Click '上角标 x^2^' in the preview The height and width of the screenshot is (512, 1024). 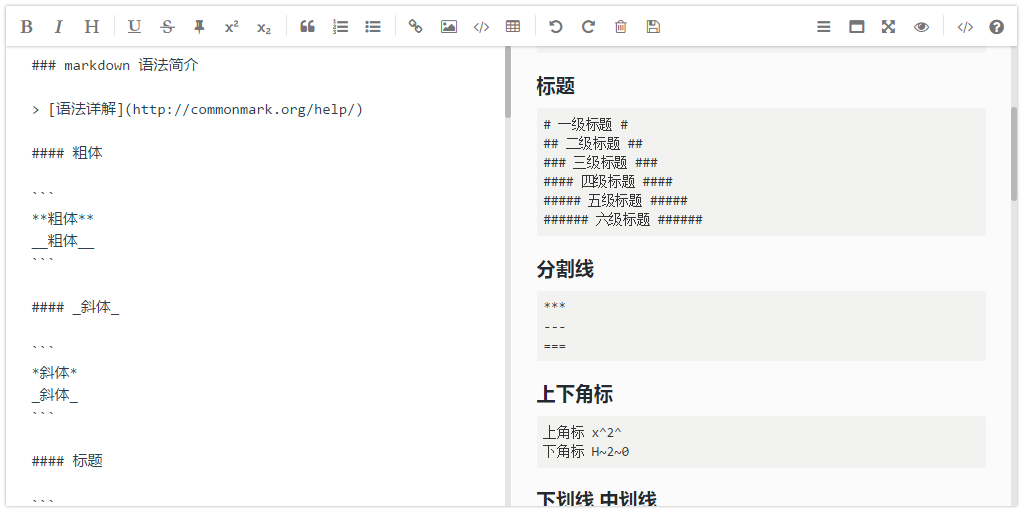pyautogui.click(x=583, y=432)
